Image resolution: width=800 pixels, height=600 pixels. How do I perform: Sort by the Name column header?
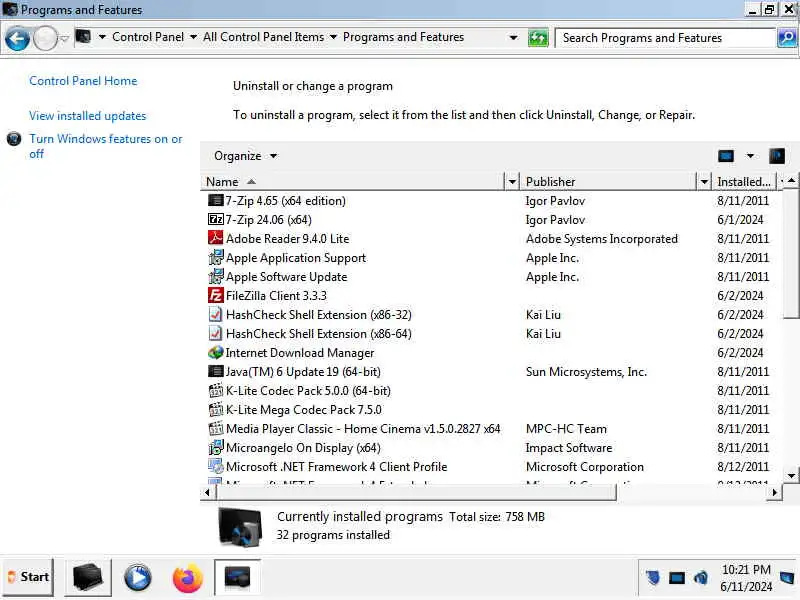coord(352,182)
